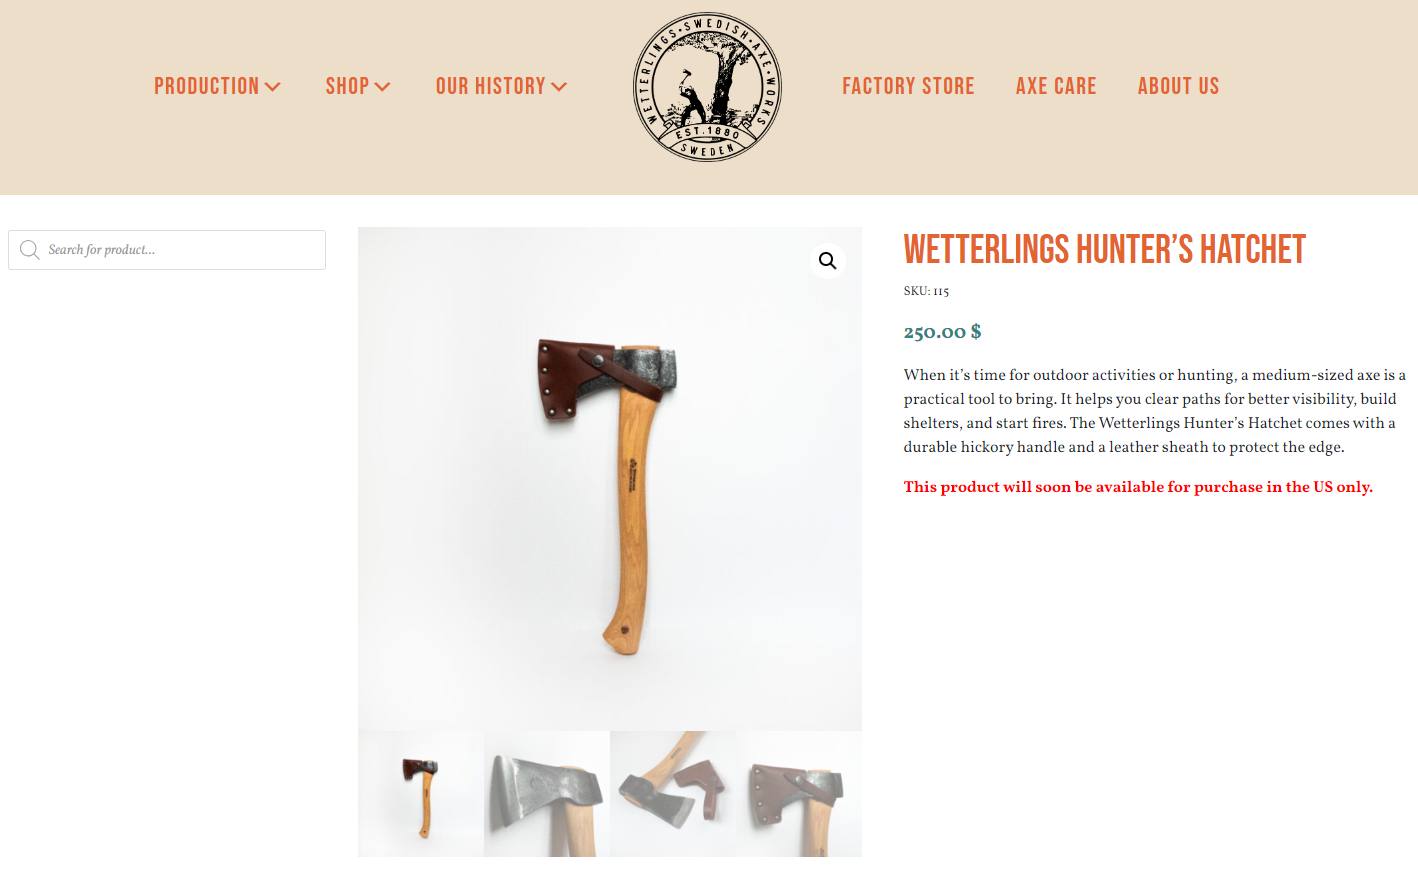Expand the Our History menu chevron
This screenshot has height=877, width=1418.
(559, 87)
